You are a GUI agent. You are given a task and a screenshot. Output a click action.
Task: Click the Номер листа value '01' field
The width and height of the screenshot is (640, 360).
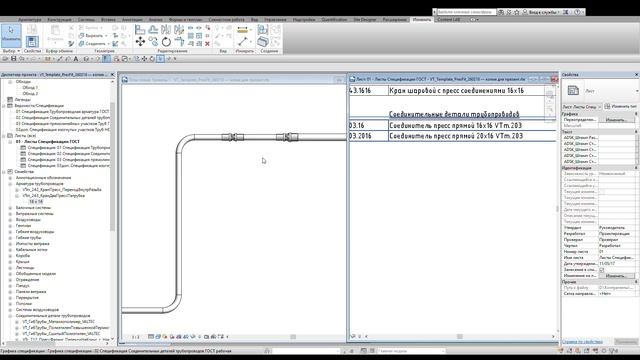(x=616, y=252)
